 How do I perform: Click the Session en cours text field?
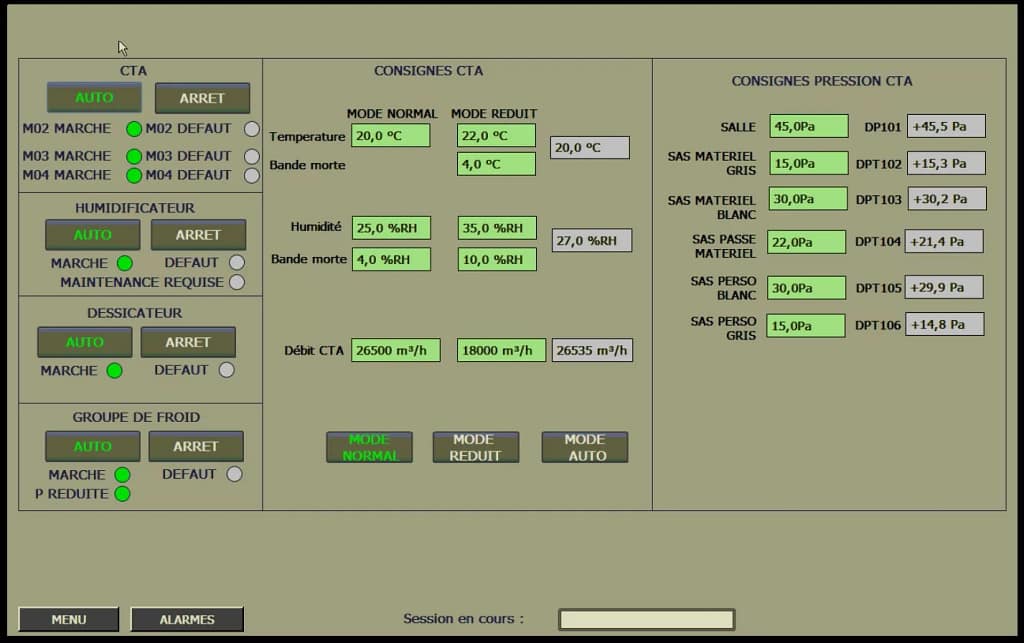click(x=646, y=619)
